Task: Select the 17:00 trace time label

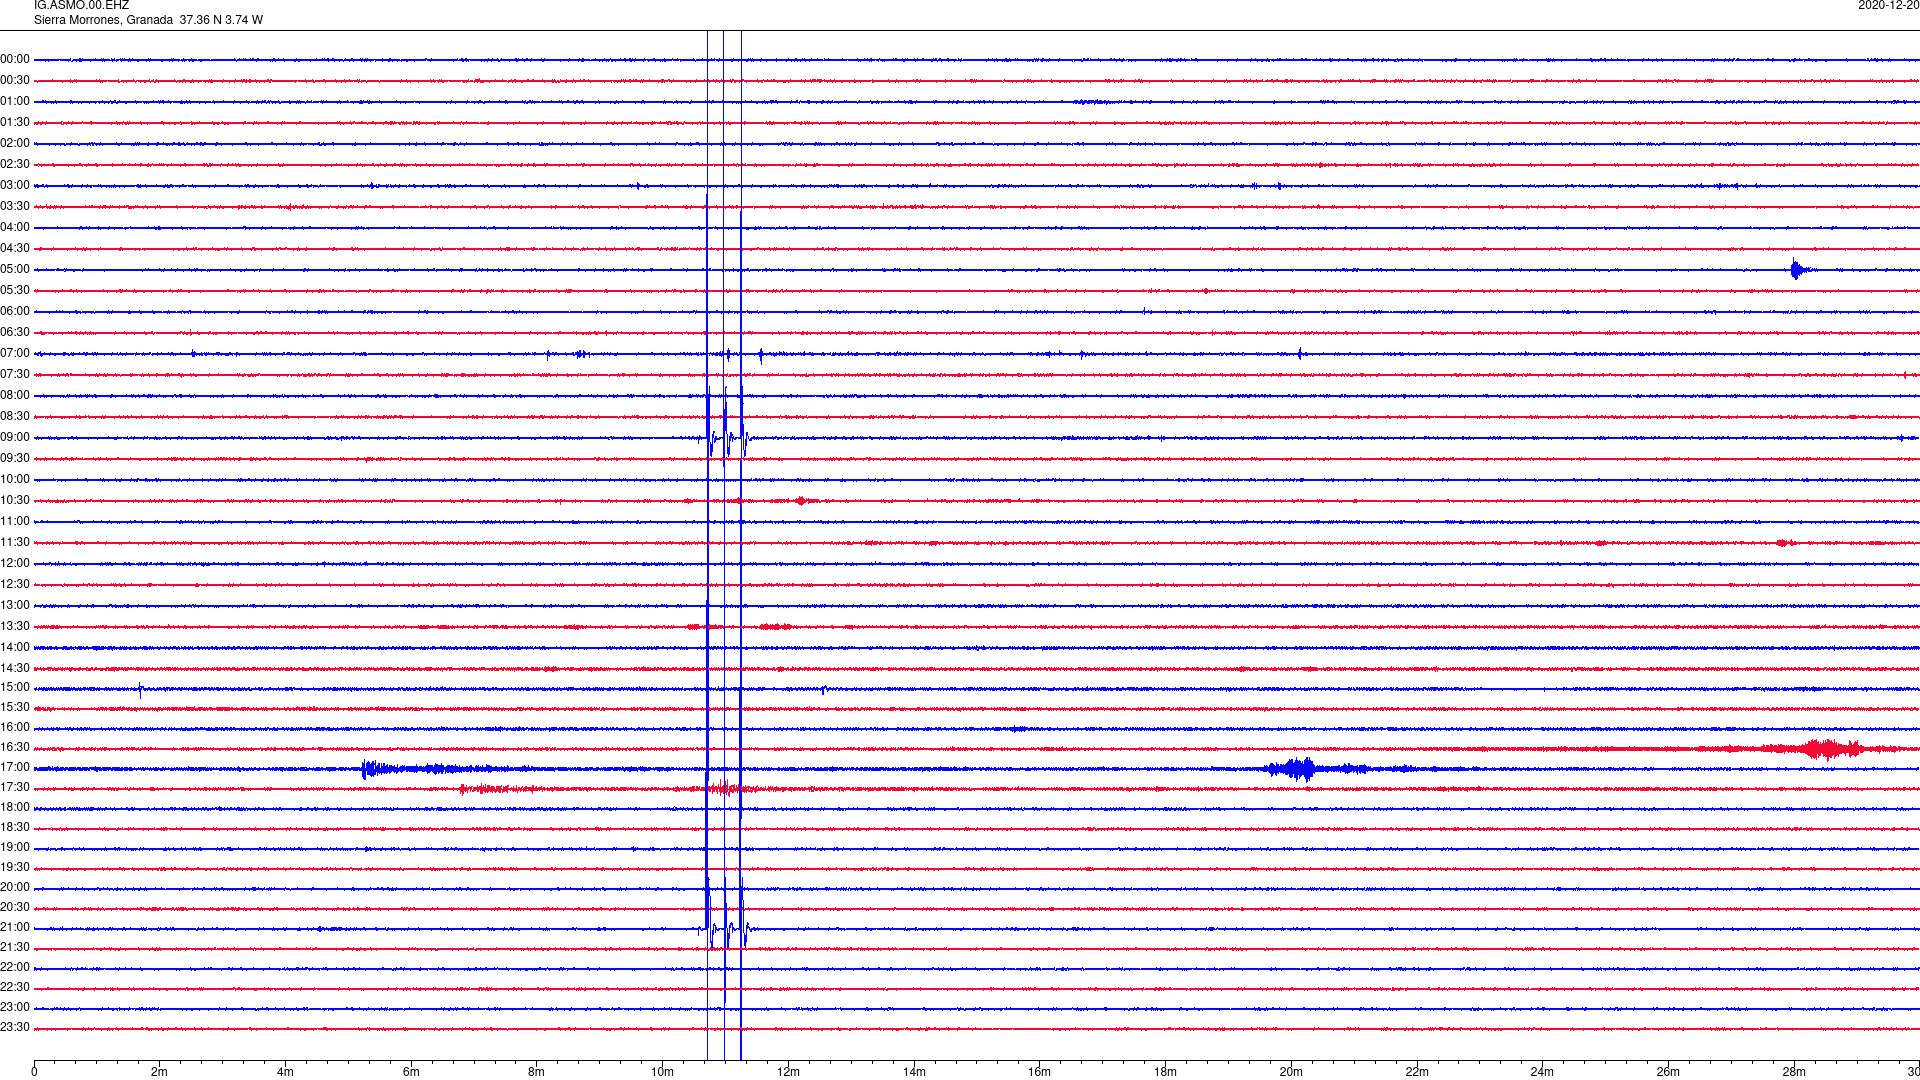Action: [15, 768]
